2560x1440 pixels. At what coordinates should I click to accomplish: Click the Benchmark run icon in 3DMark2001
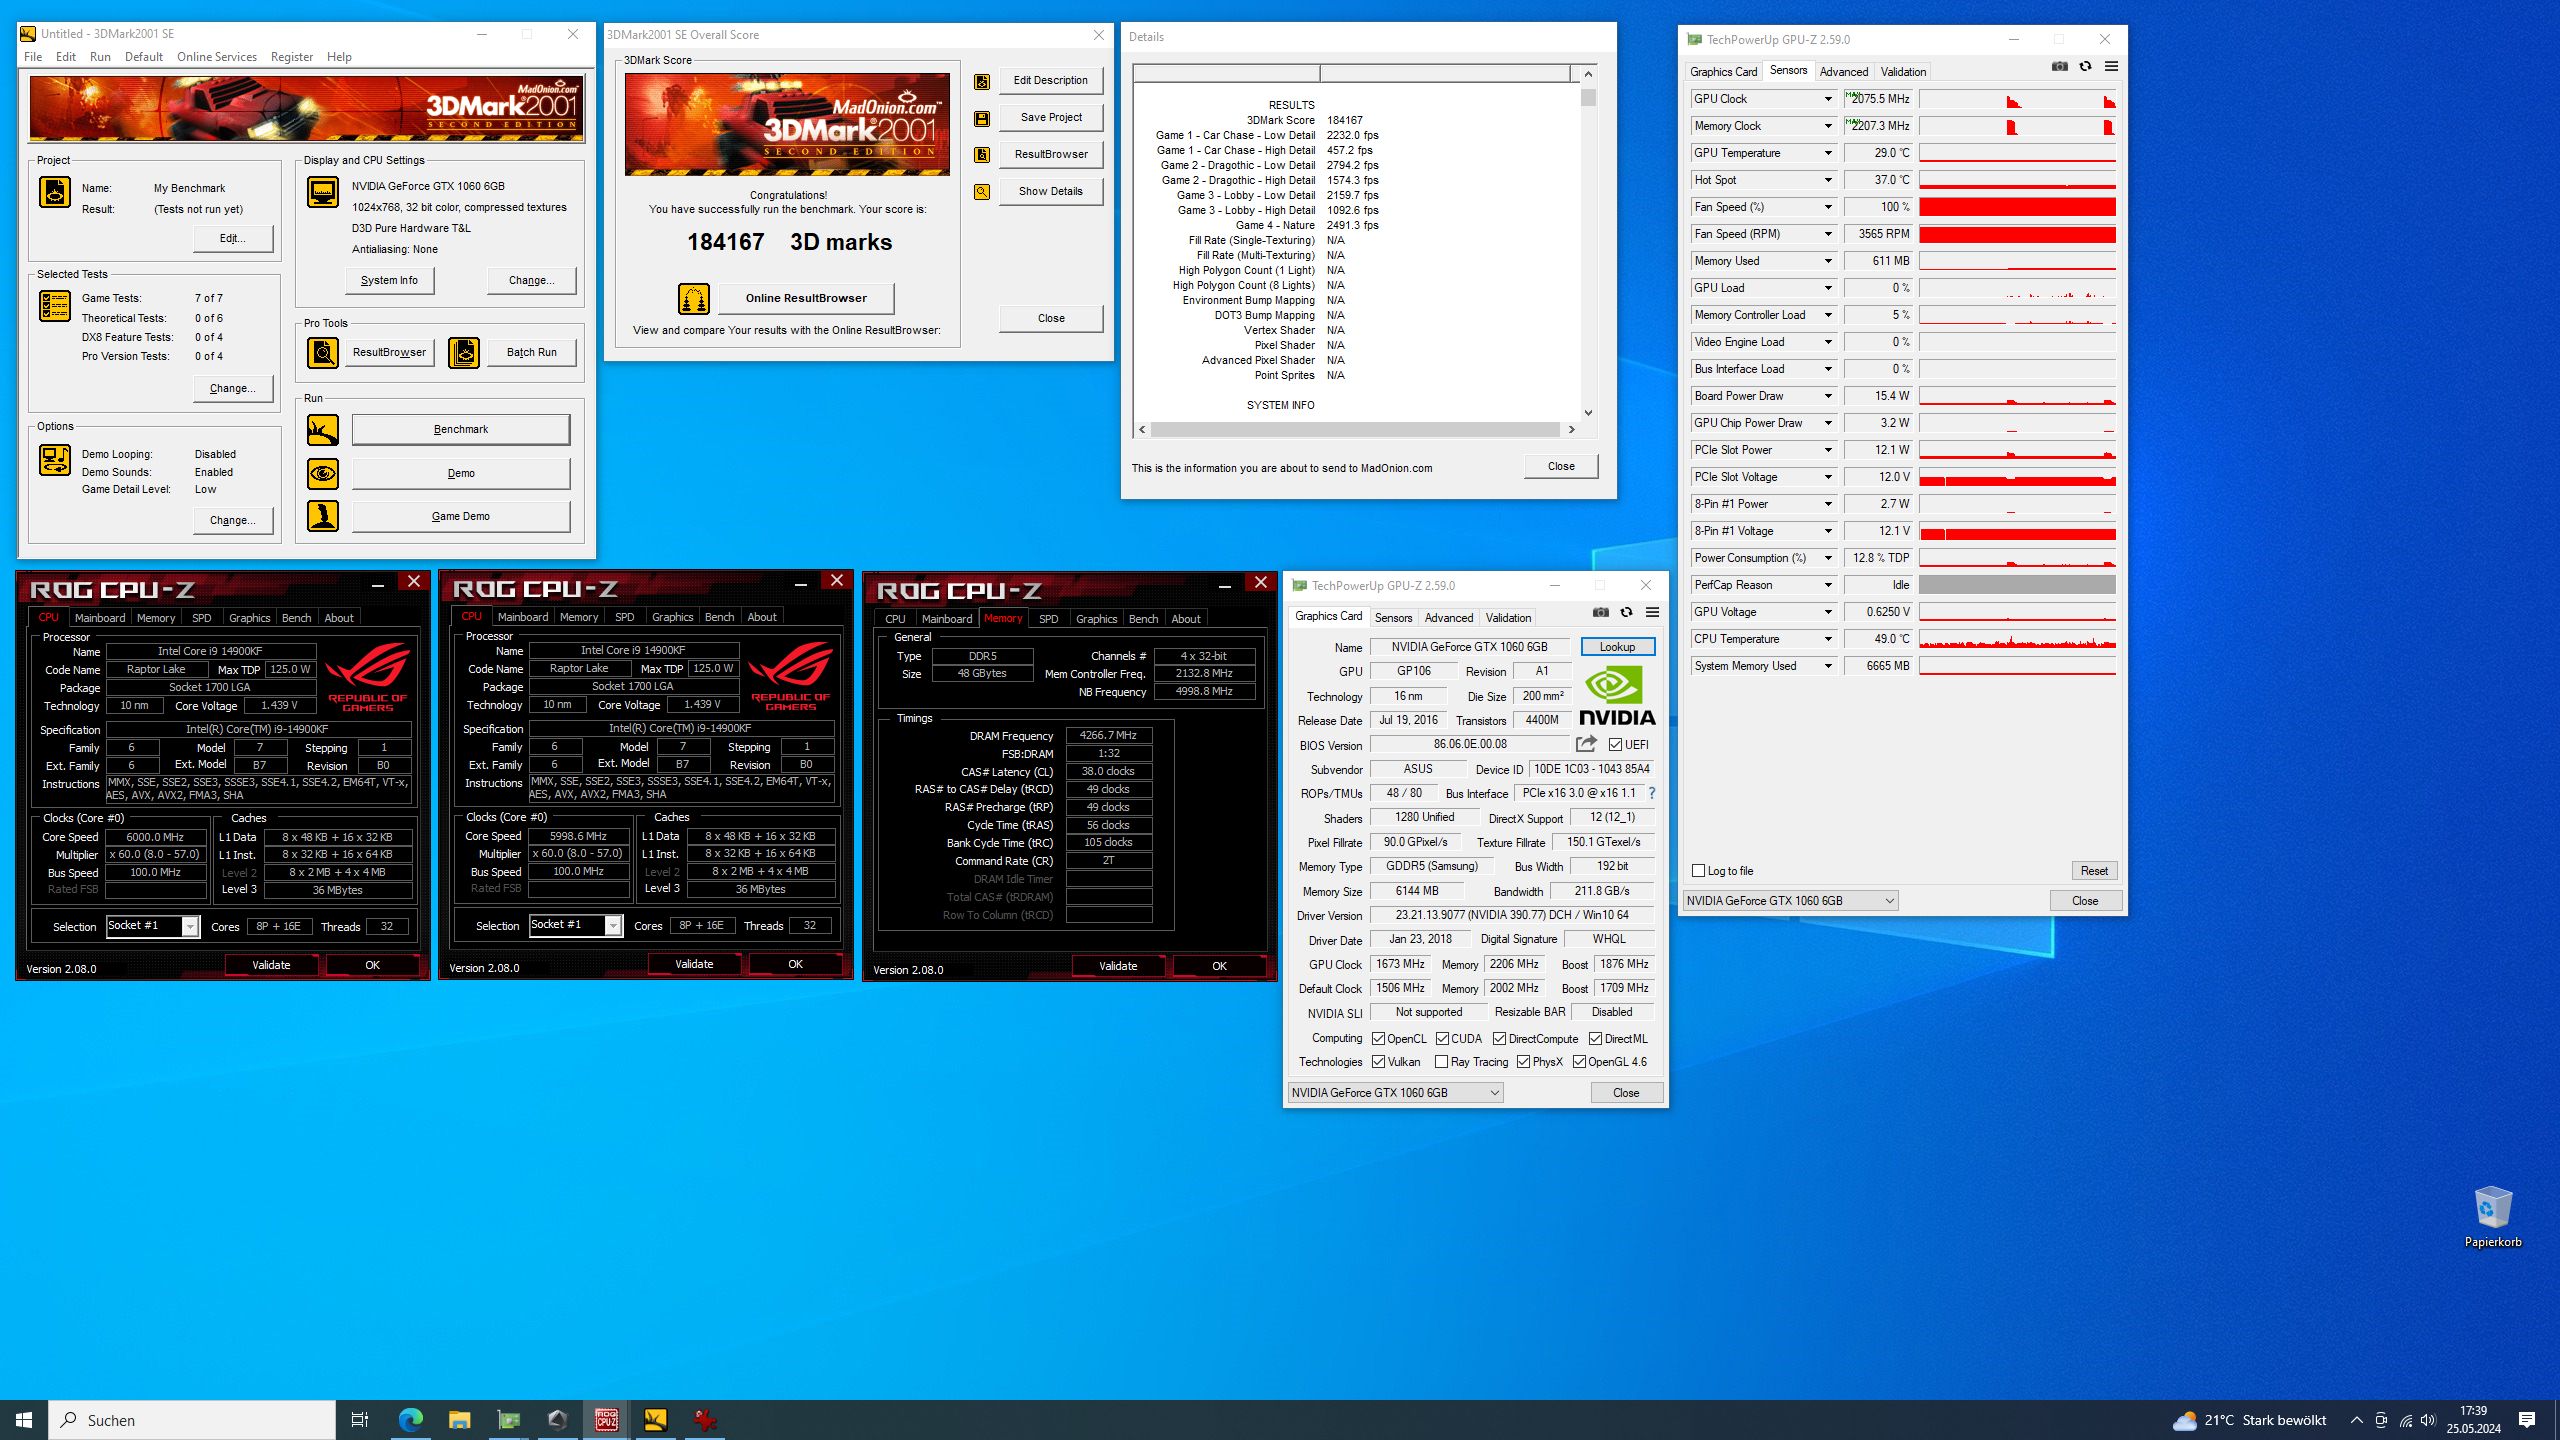click(x=322, y=430)
